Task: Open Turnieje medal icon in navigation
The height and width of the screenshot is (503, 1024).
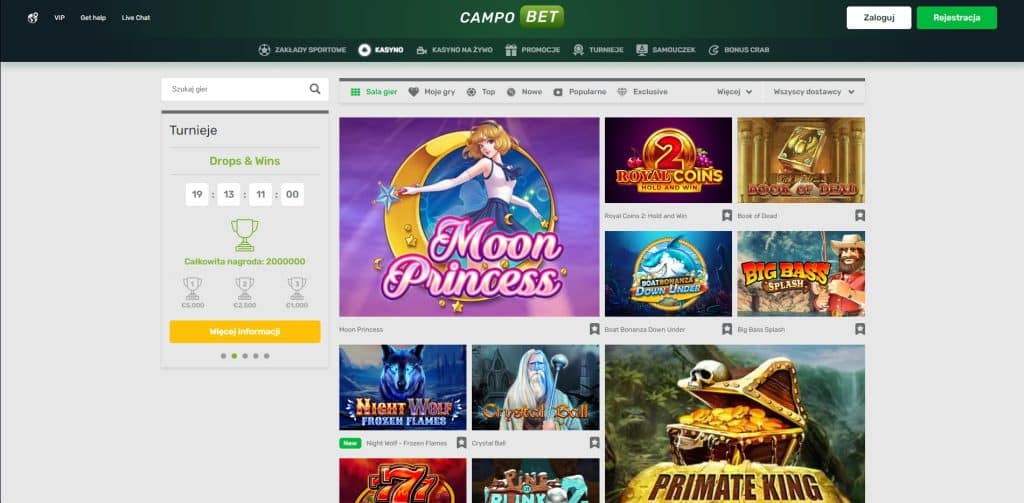Action: point(578,50)
